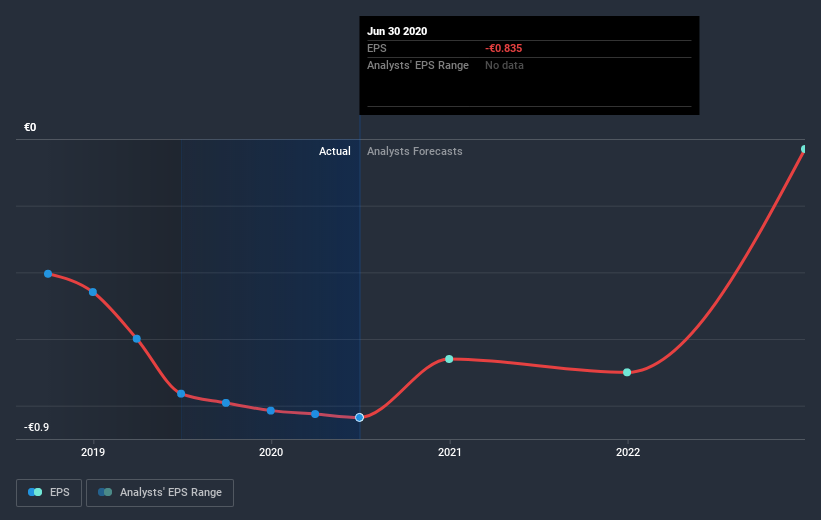Click the EPS data point at Q1 2020
Screen dimensions: 821x520
coord(315,414)
